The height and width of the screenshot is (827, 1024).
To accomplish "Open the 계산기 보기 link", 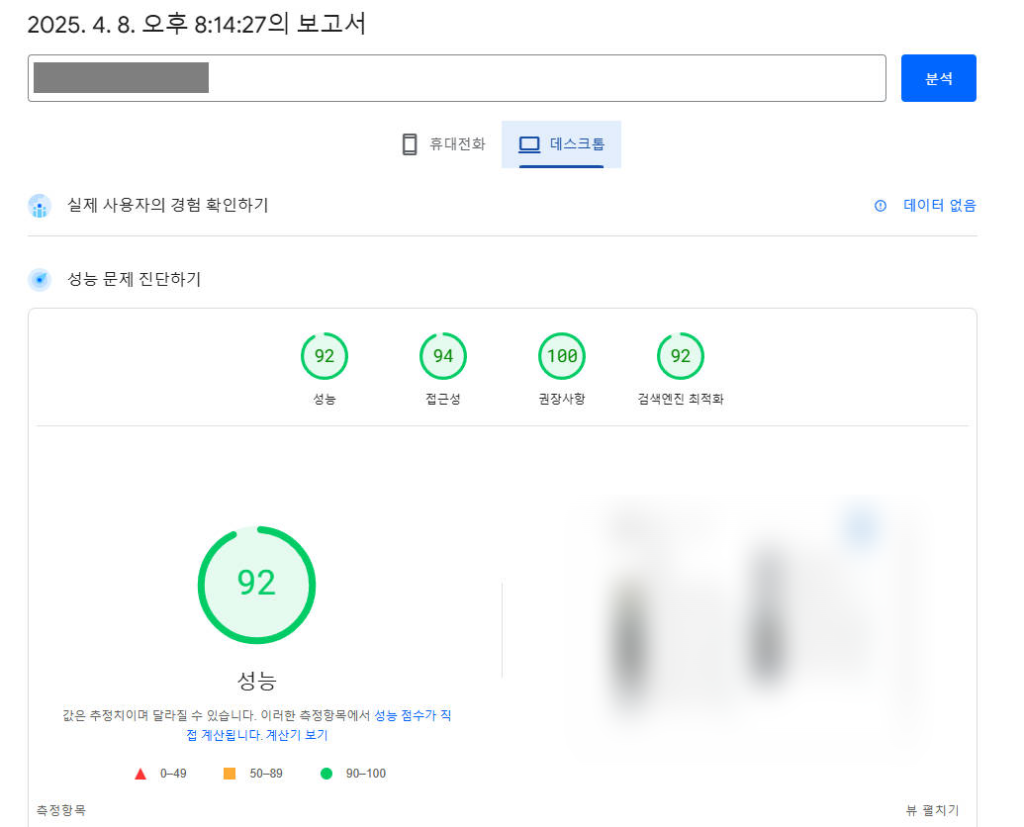I will click(297, 735).
